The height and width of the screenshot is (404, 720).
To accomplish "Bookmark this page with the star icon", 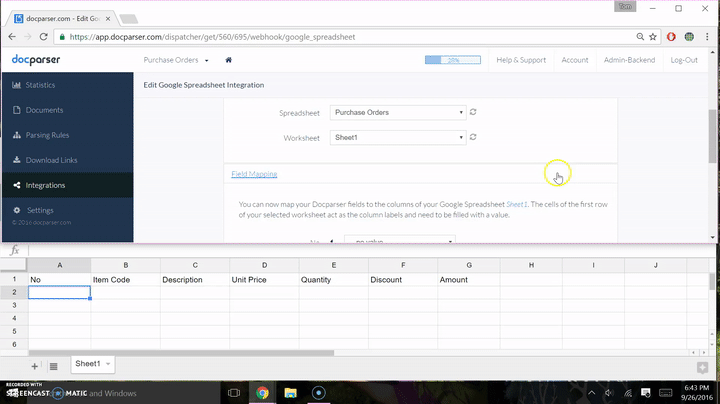I will 654,37.
